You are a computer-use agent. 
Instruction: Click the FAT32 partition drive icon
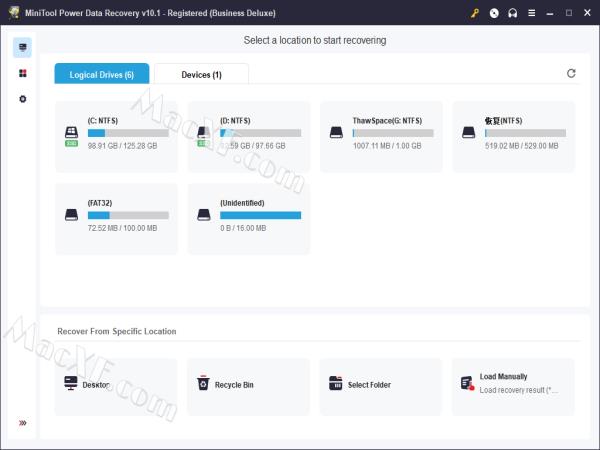point(71,215)
